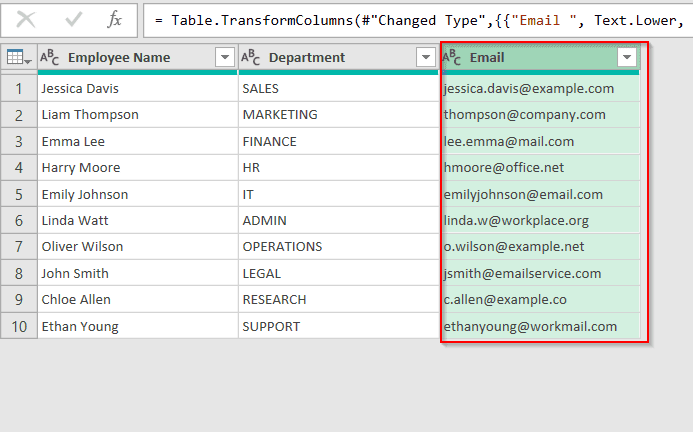
Task: Select the LEGAL department cell
Action: [339, 273]
